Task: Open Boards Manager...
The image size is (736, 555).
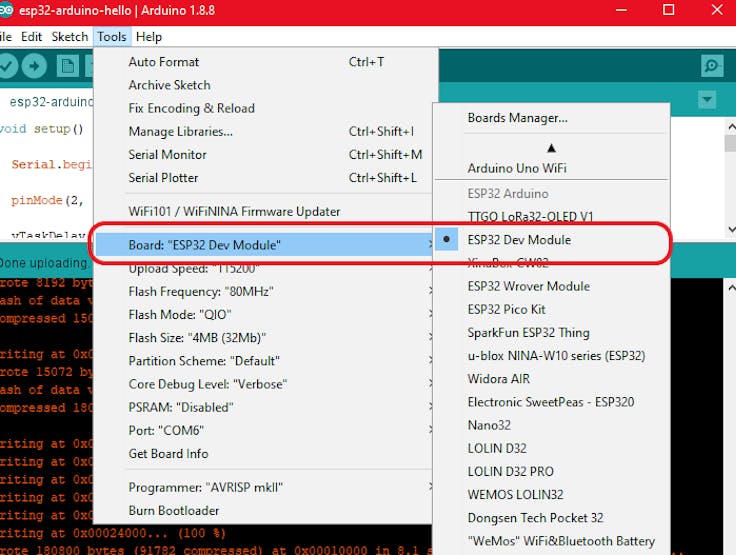Action: (x=552, y=118)
